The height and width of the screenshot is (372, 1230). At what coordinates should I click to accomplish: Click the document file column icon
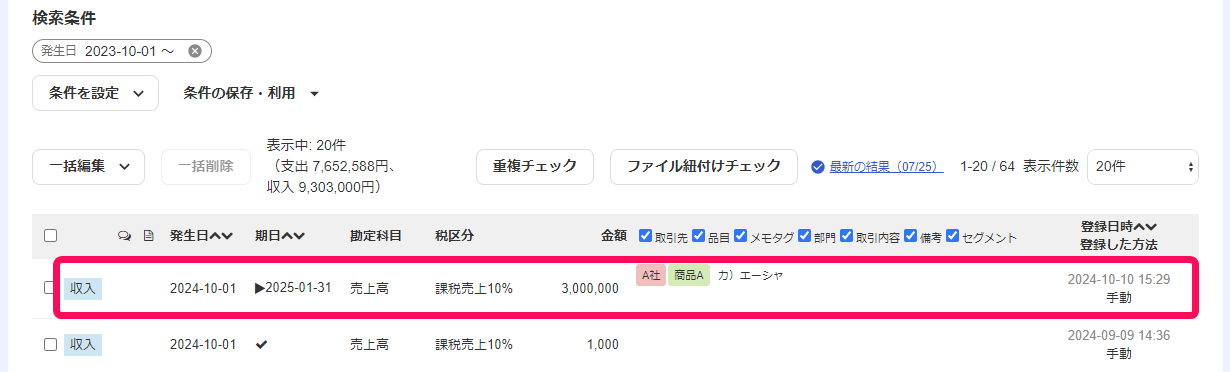[149, 237]
